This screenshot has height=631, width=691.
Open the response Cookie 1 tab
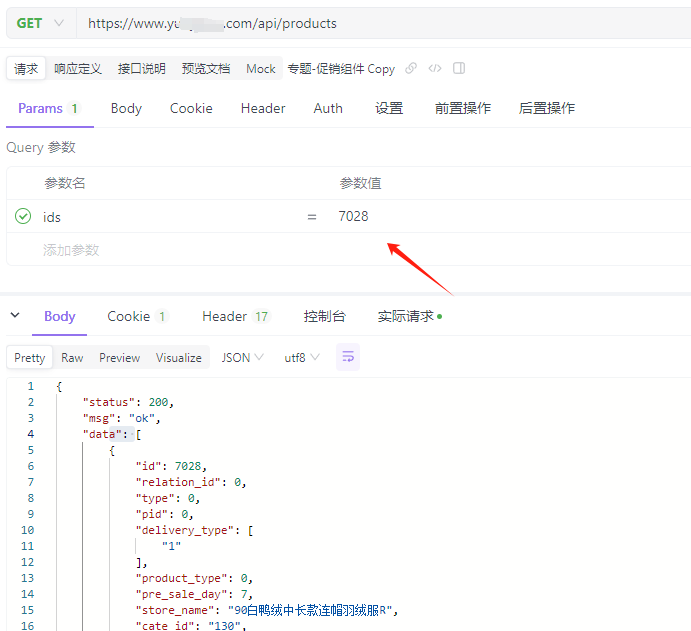pos(138,316)
